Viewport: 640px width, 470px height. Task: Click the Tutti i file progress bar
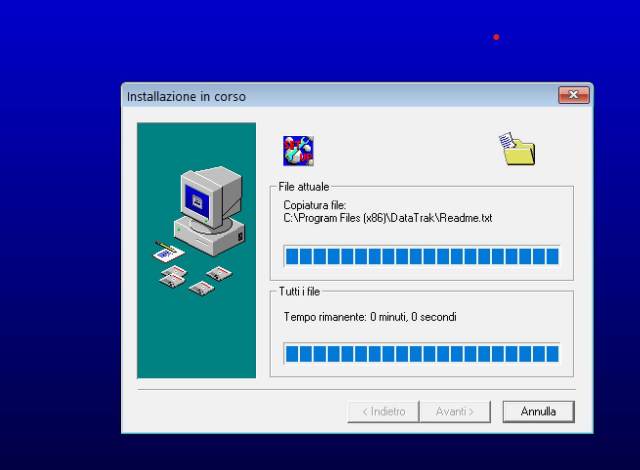(421, 353)
